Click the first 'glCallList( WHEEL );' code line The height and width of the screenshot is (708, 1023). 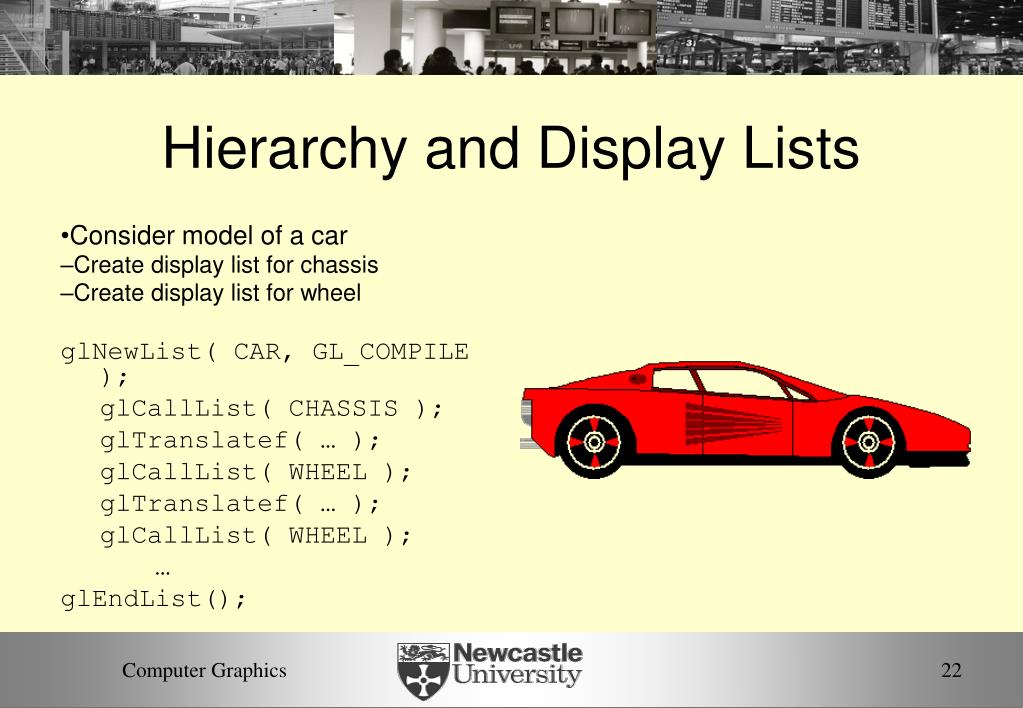[256, 472]
